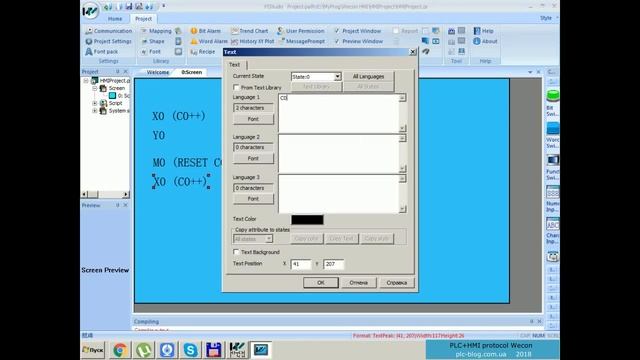Toggle Project Window visibility
The height and width of the screenshot is (360, 640).
[x=337, y=31]
